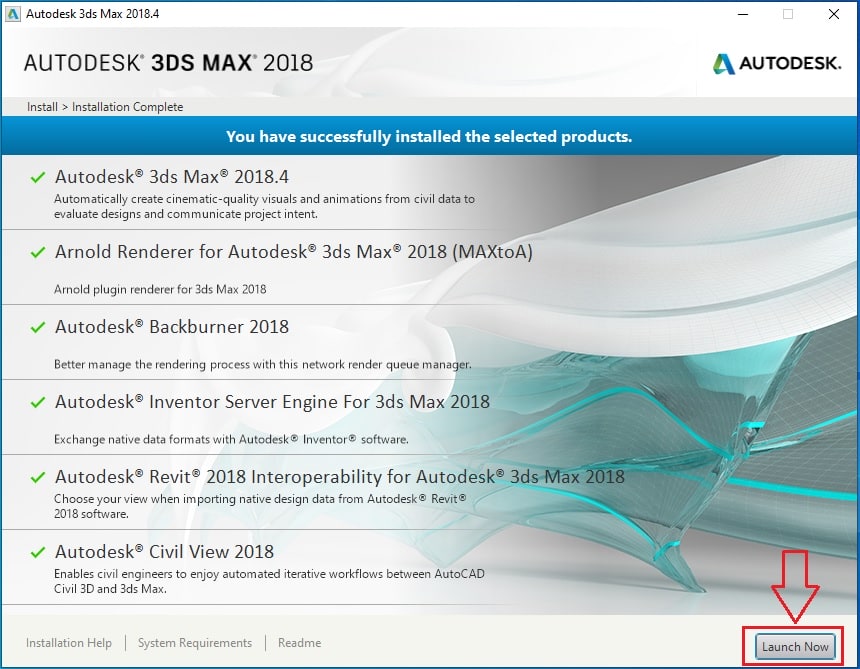This screenshot has height=669, width=860.
Task: Click the 'Exchange native data formats' description
Action: tap(231, 439)
